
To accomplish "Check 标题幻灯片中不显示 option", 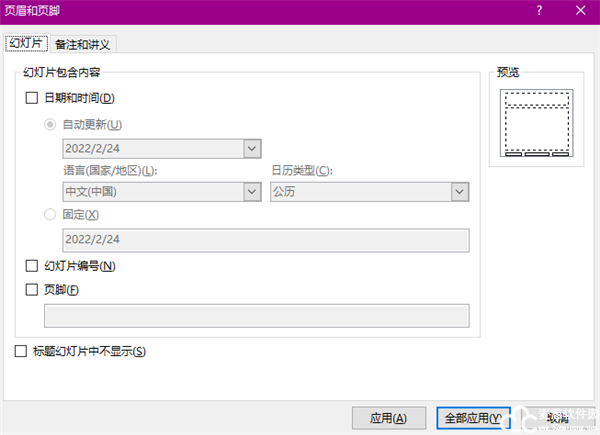I will (22, 351).
